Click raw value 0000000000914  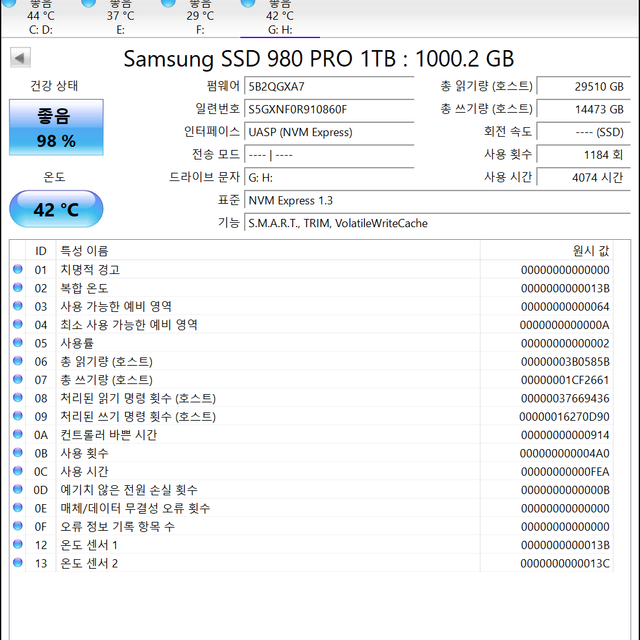[x=565, y=435]
